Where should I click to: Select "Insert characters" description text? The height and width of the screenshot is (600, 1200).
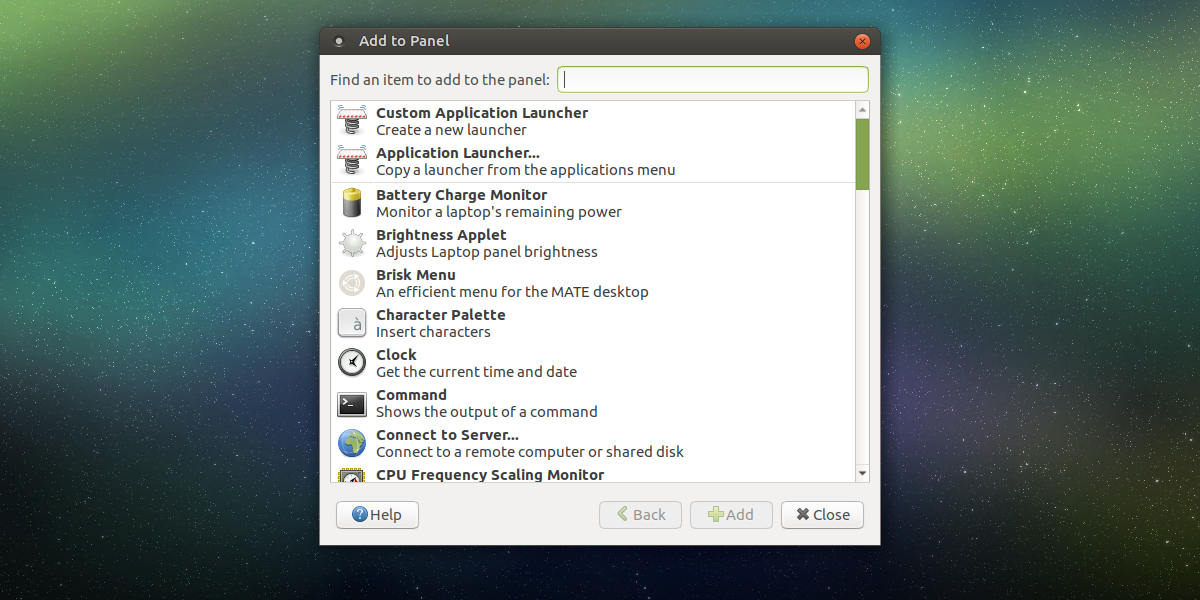pos(433,332)
